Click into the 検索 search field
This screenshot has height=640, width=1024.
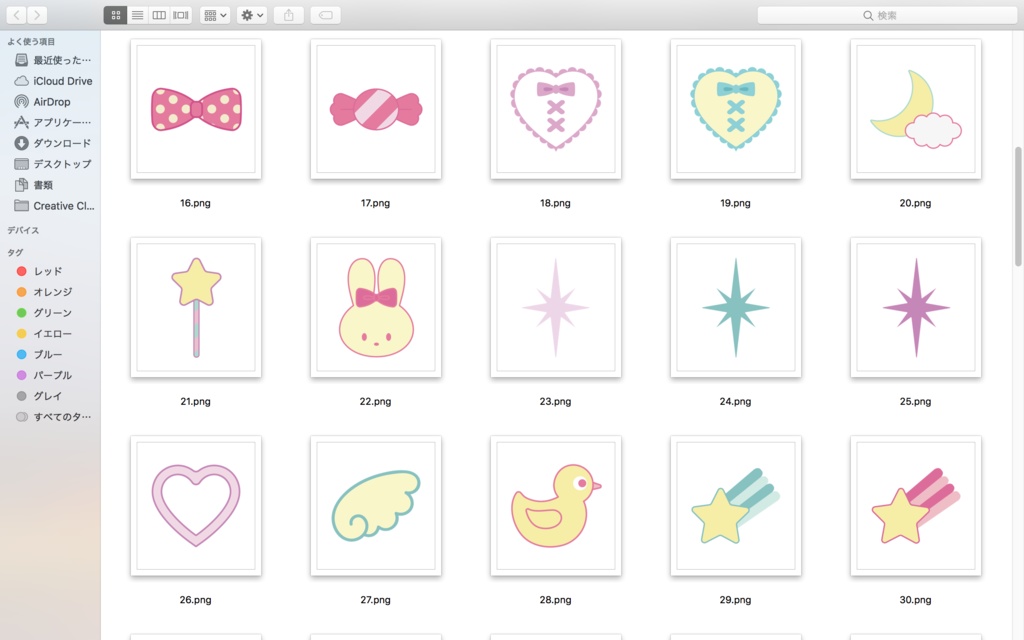pos(887,15)
